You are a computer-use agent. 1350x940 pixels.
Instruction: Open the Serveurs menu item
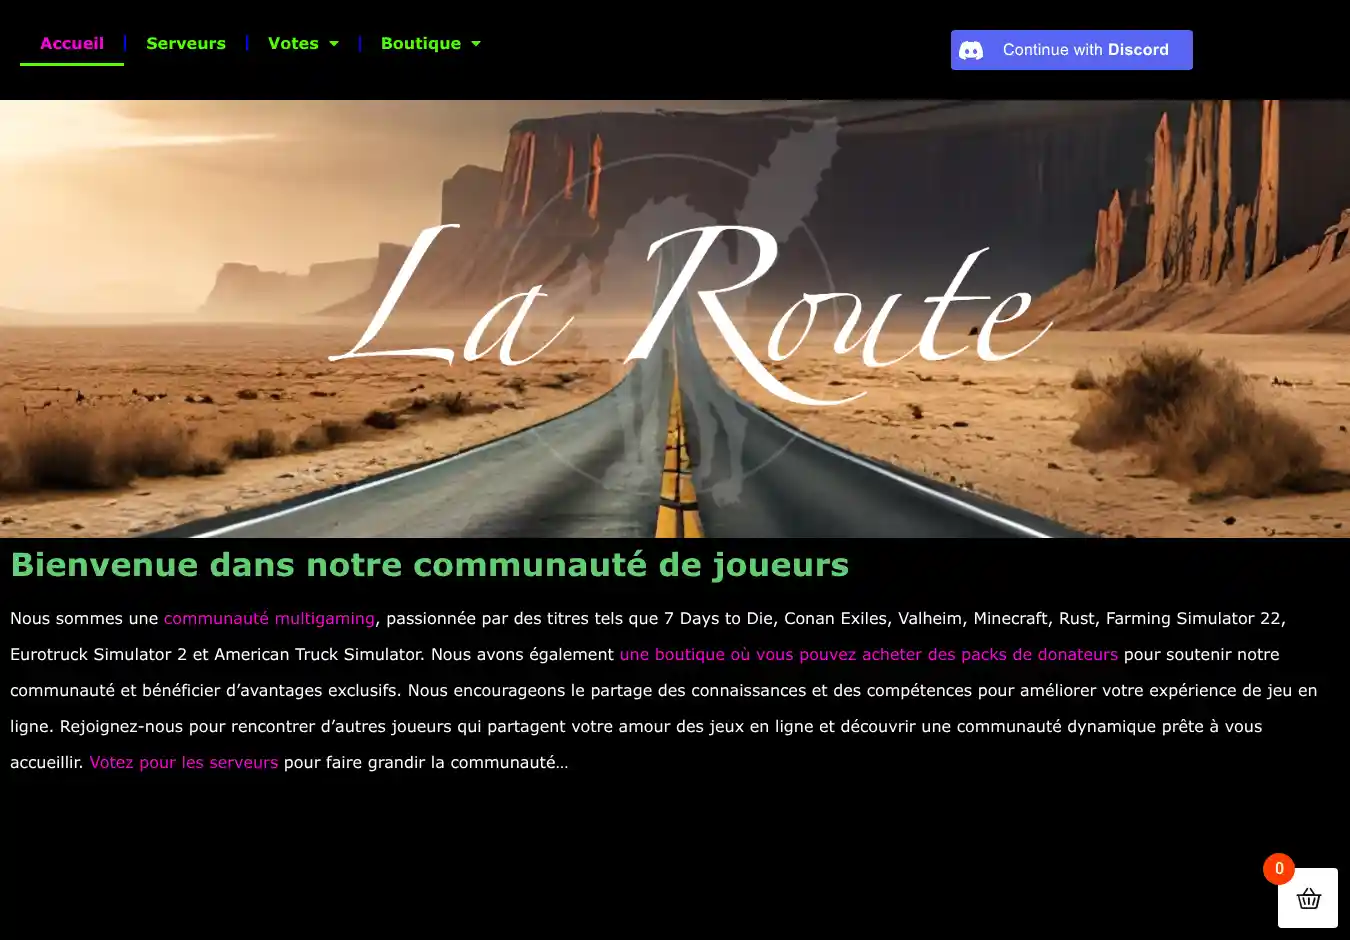(x=186, y=44)
